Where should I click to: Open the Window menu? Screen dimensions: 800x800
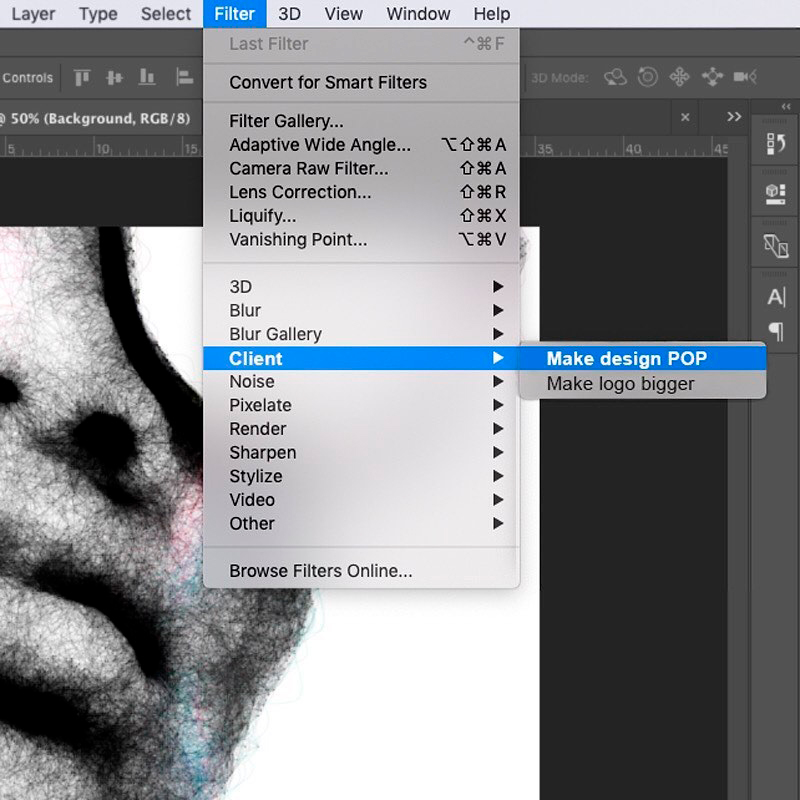pos(418,13)
